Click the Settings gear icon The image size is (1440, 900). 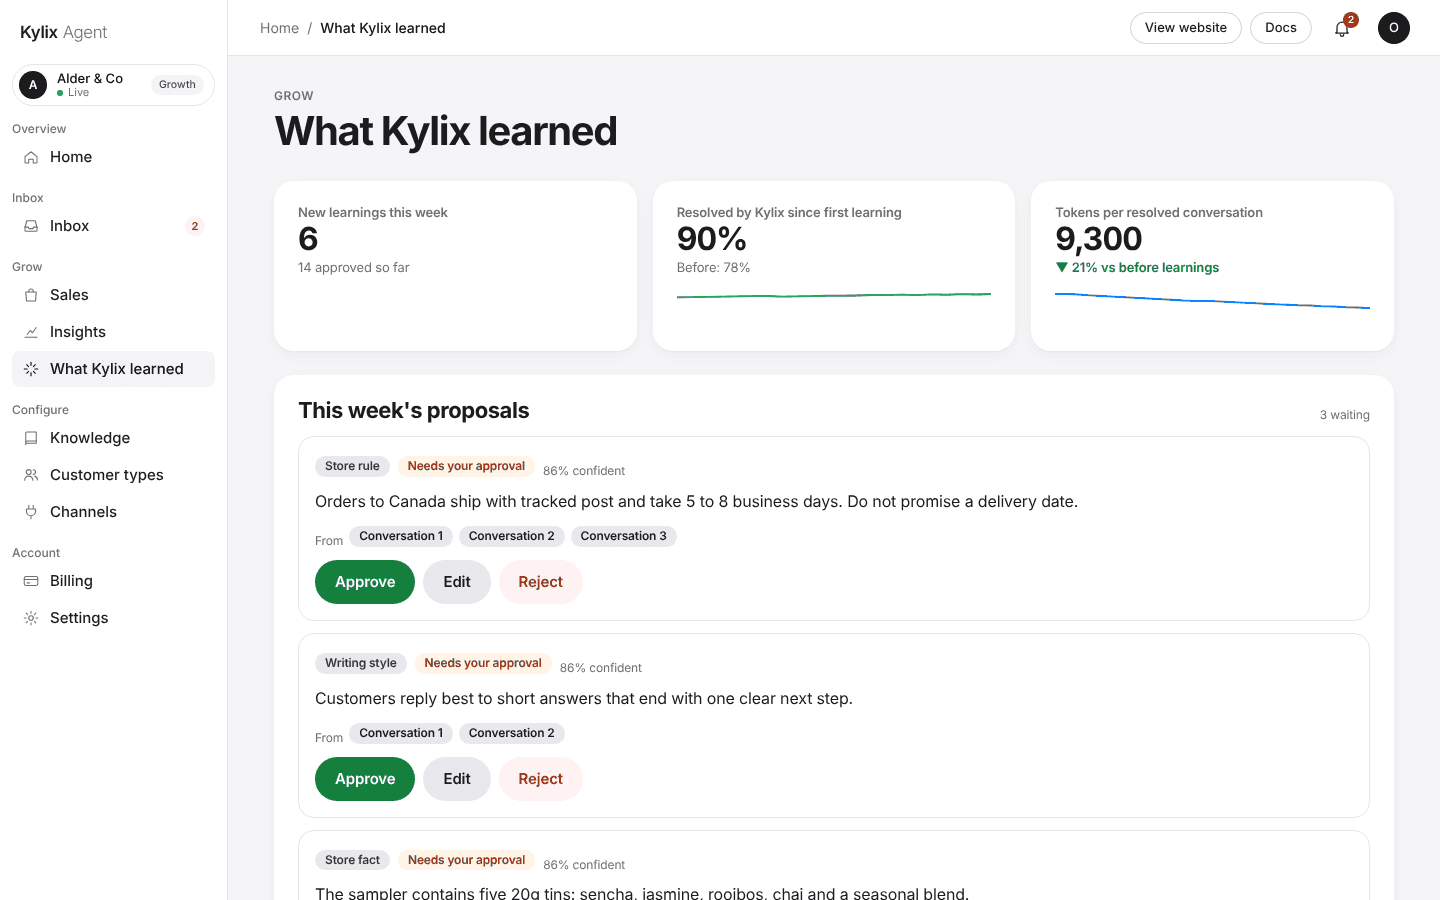tap(31, 618)
